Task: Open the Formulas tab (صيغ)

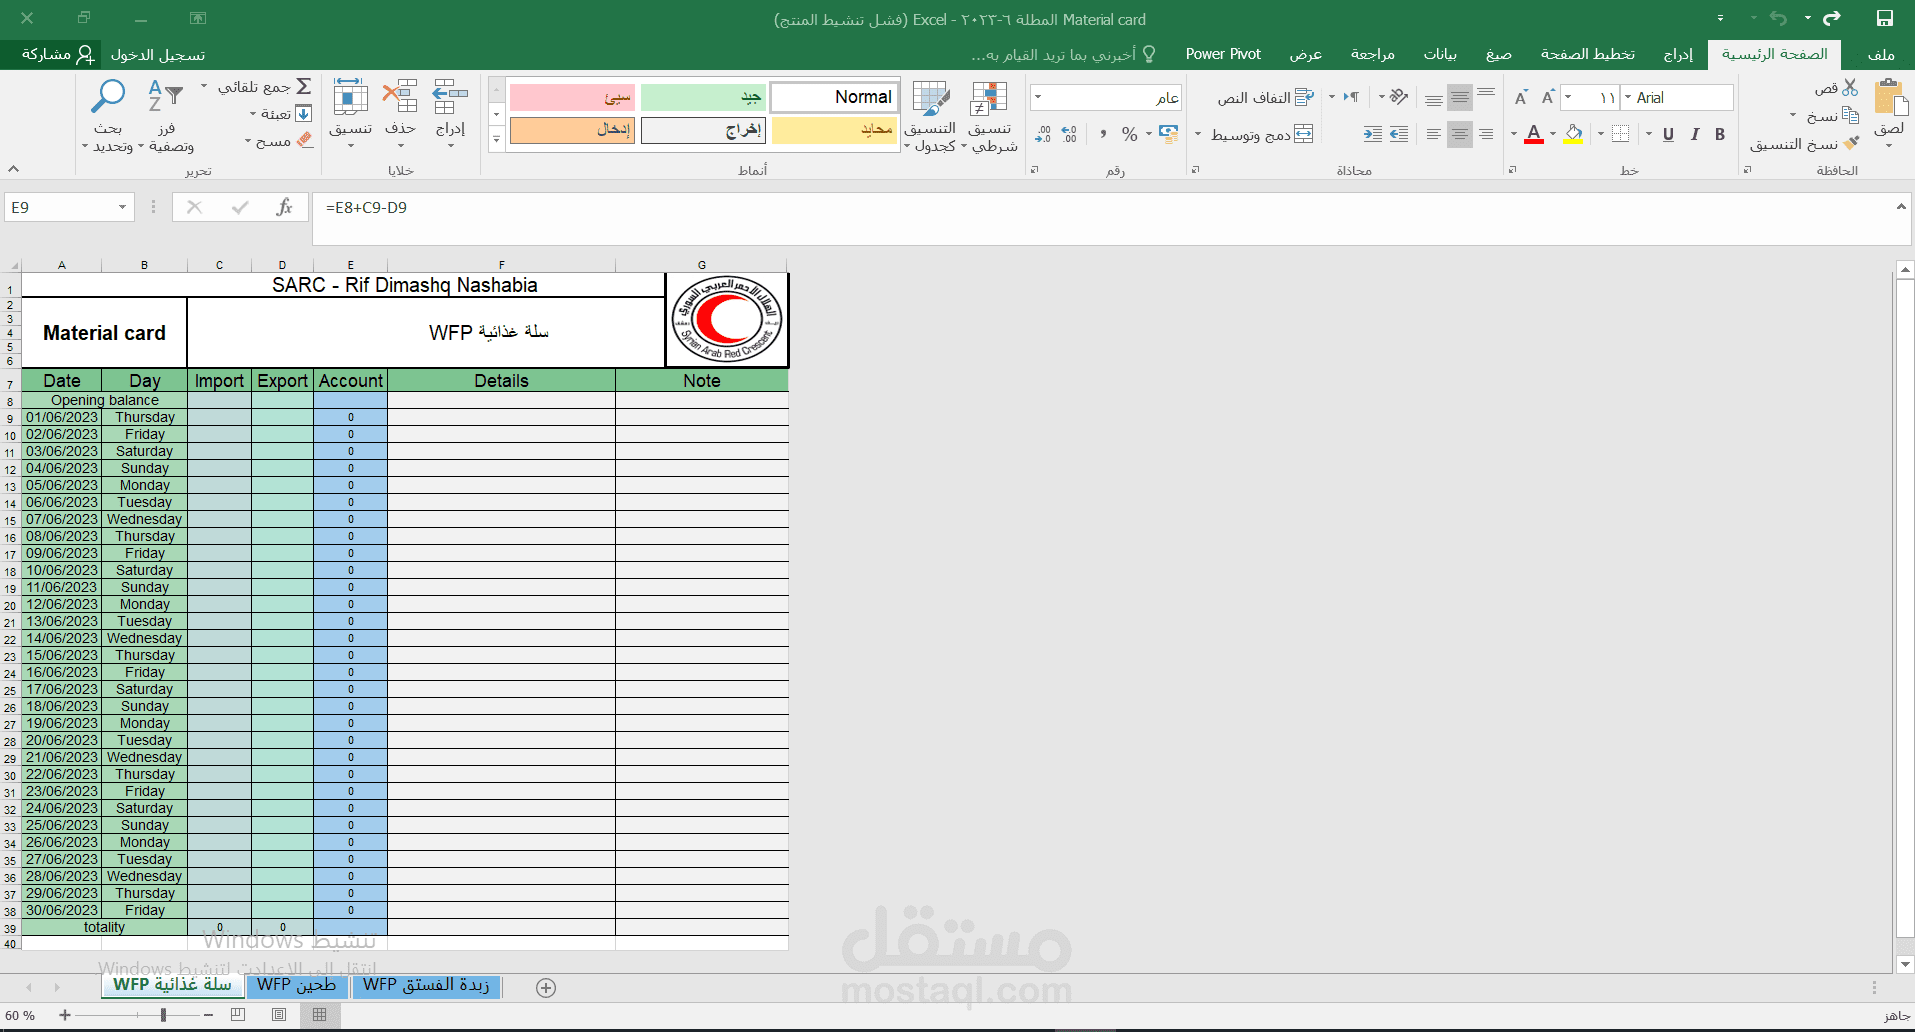Action: [1499, 54]
